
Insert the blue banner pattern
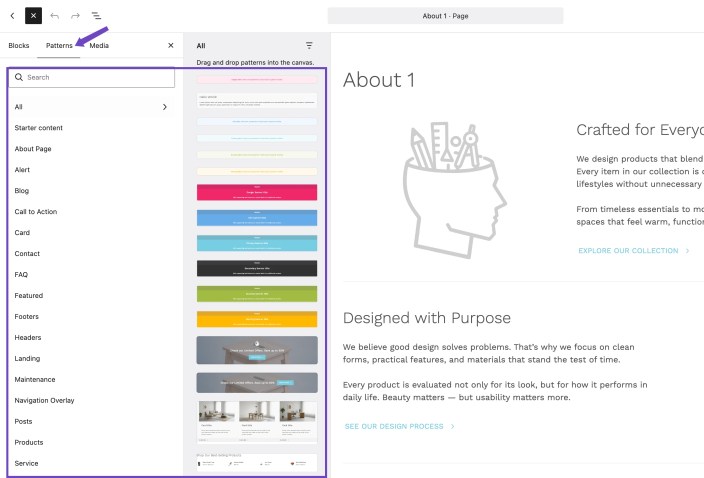[x=257, y=218]
